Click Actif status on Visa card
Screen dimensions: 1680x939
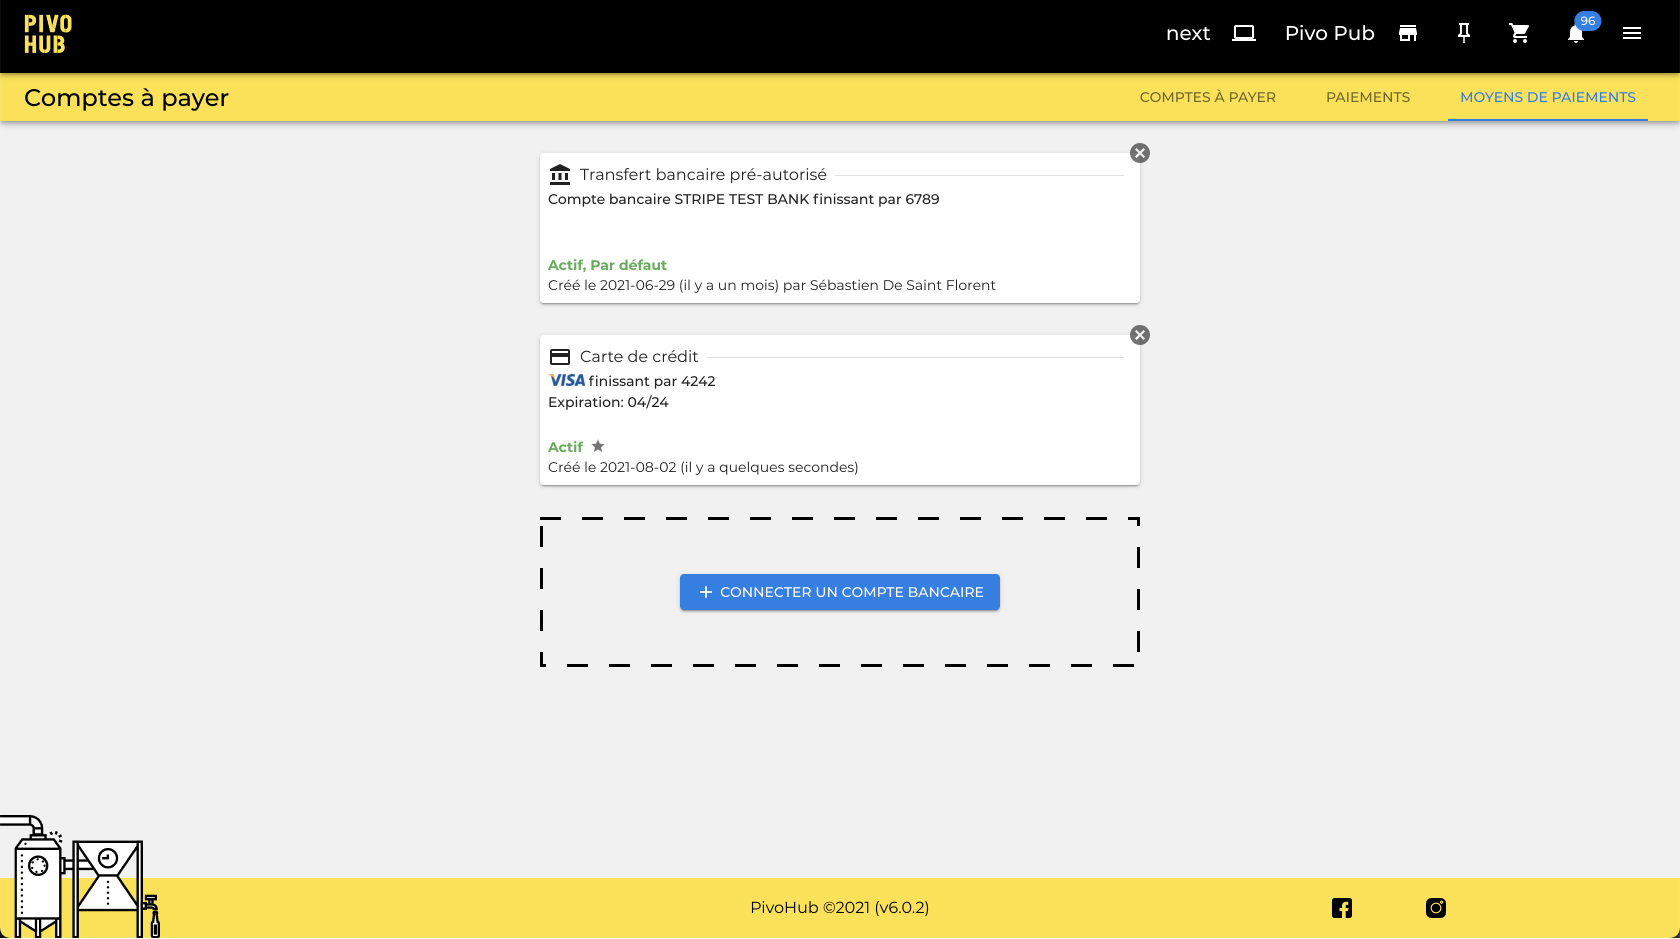[x=565, y=447]
